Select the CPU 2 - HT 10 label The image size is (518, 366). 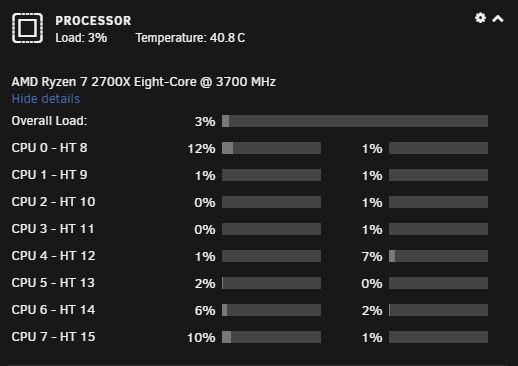pos(53,202)
